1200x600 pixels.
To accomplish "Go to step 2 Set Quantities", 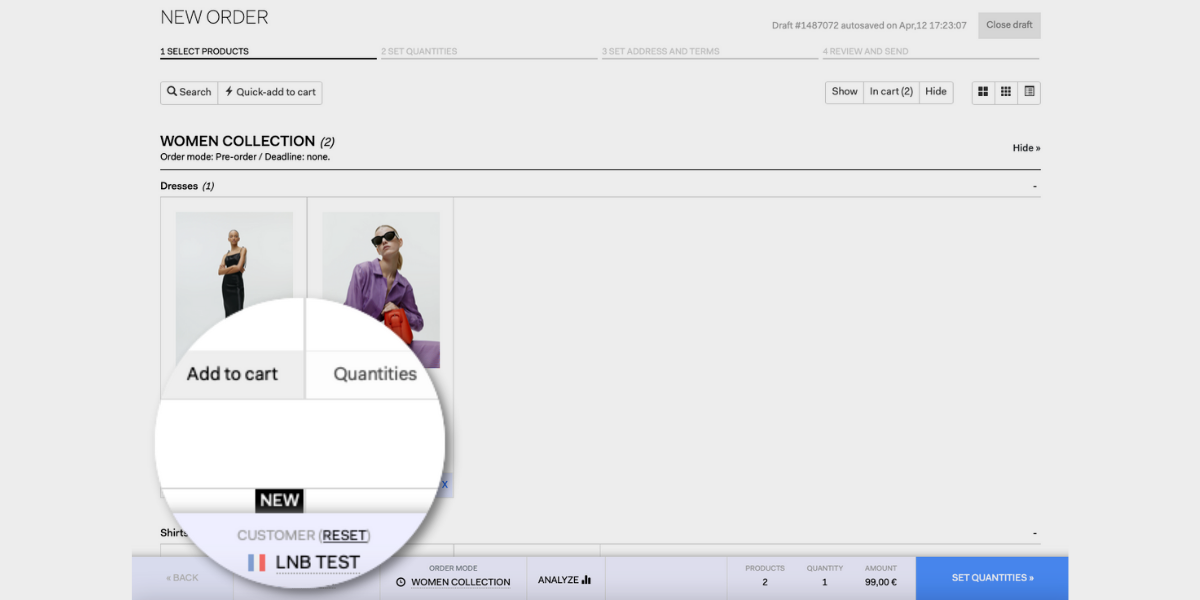I will click(489, 51).
